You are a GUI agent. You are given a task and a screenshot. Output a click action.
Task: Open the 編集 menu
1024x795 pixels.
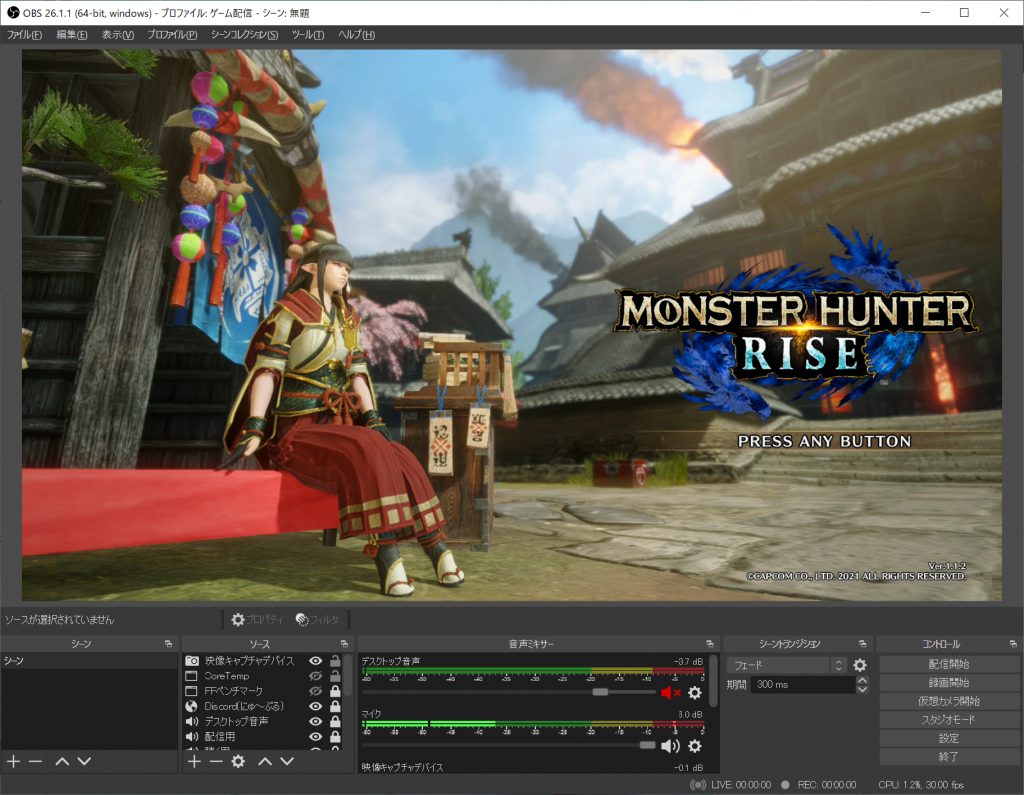(72, 35)
